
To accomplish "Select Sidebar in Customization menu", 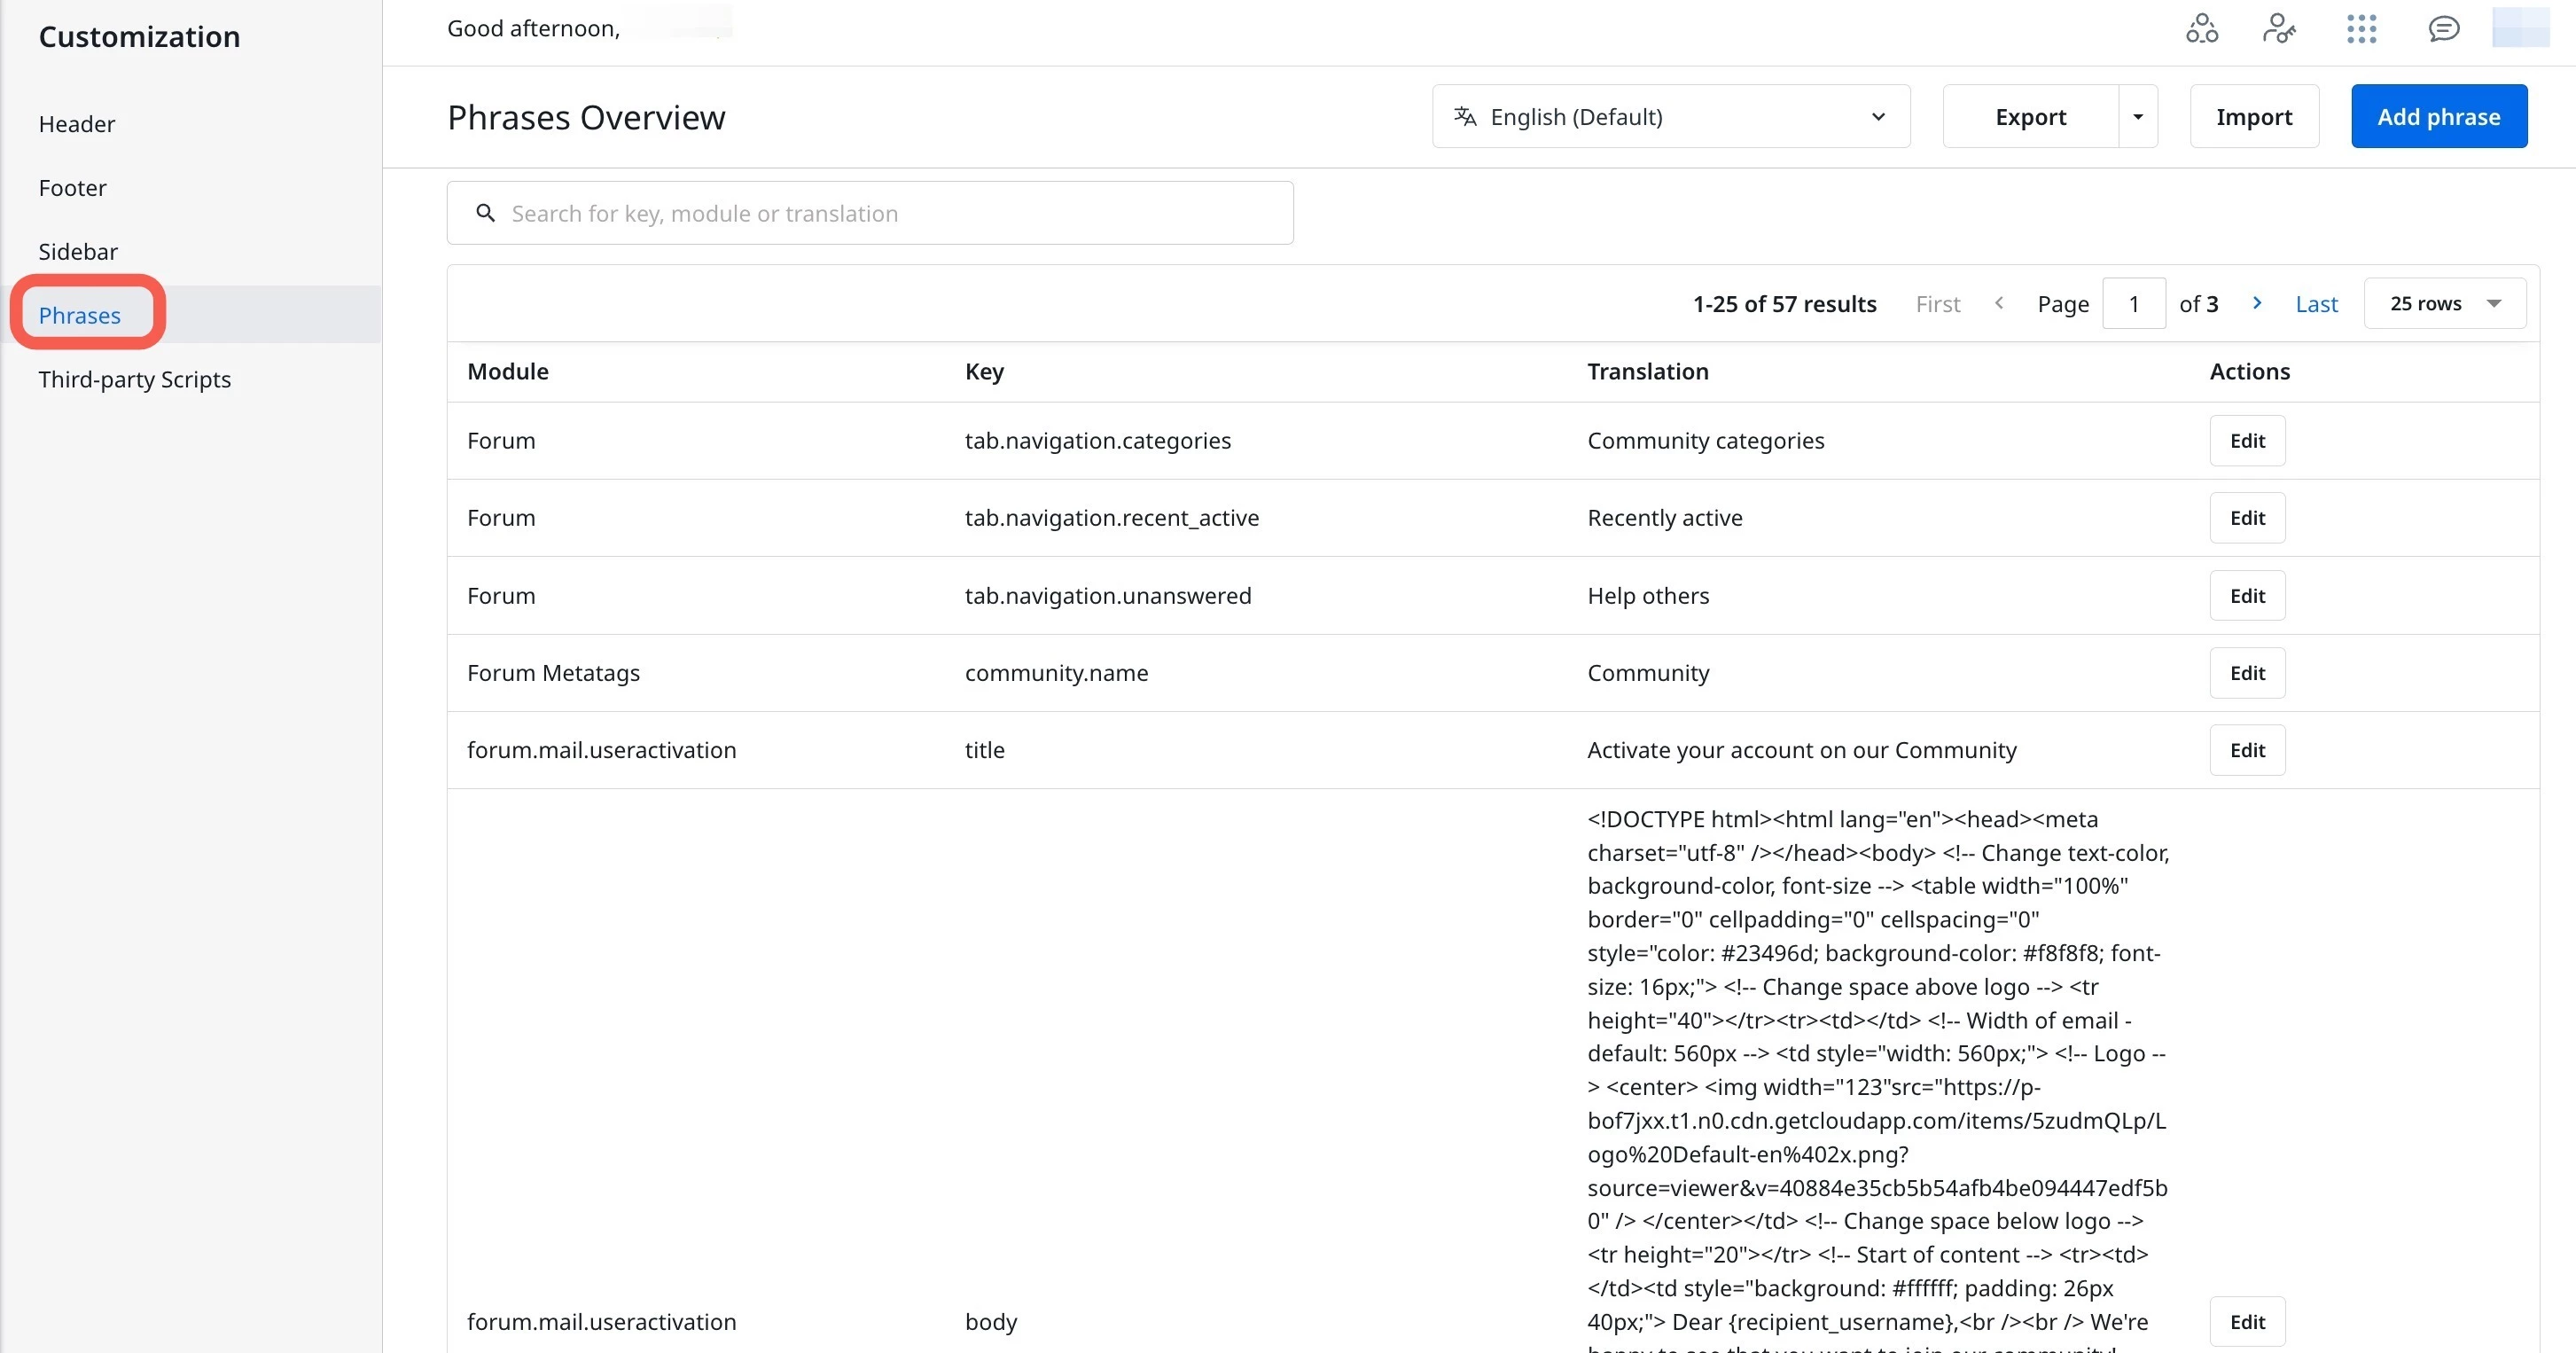I will pyautogui.click(x=78, y=252).
